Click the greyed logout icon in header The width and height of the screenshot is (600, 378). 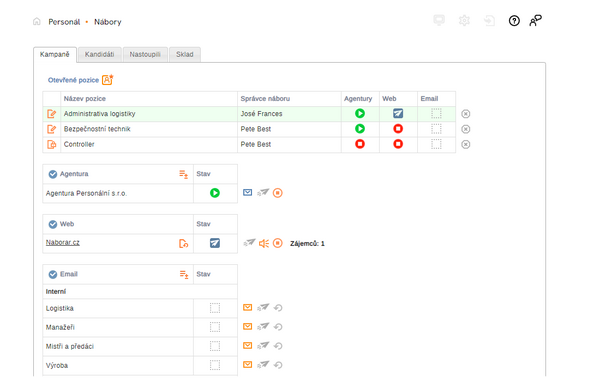coord(489,20)
